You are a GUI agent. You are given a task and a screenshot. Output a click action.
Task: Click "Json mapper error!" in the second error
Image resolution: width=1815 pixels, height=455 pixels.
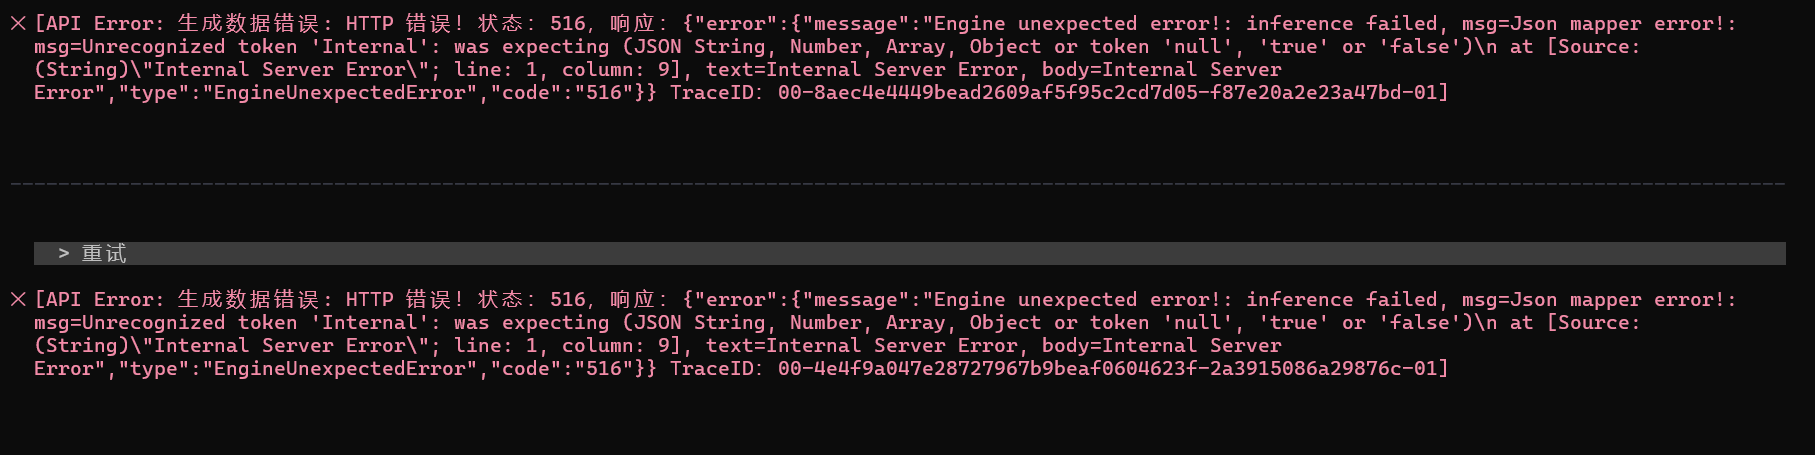[x=1621, y=300]
